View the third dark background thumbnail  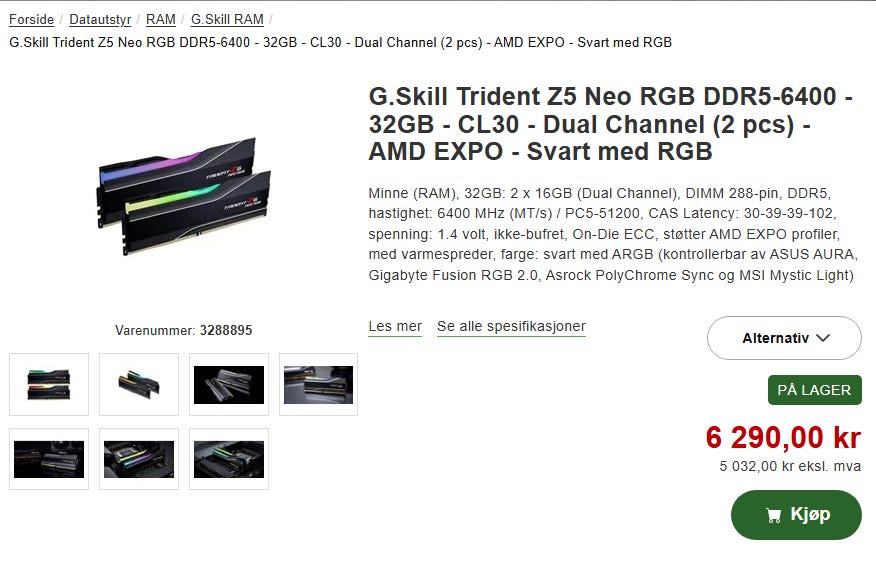pos(229,384)
